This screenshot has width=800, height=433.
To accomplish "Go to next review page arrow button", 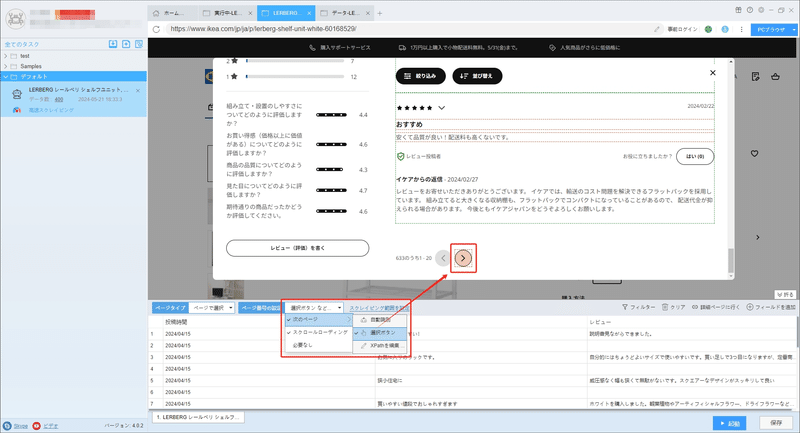I will click(x=463, y=258).
